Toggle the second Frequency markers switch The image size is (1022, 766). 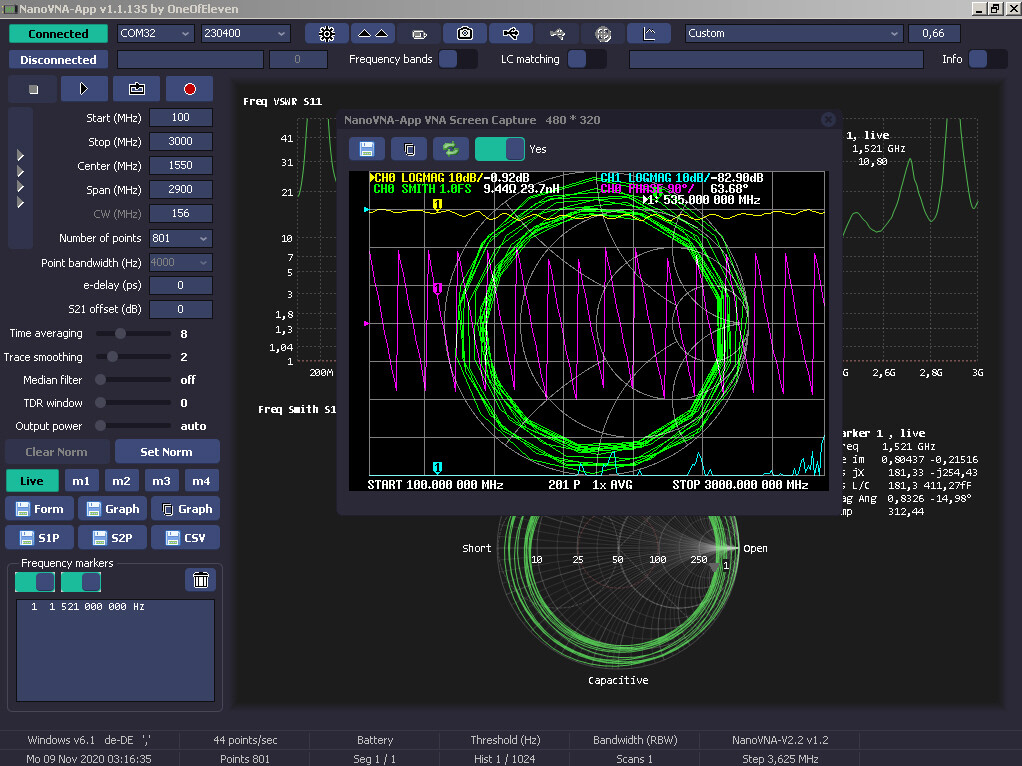point(81,582)
